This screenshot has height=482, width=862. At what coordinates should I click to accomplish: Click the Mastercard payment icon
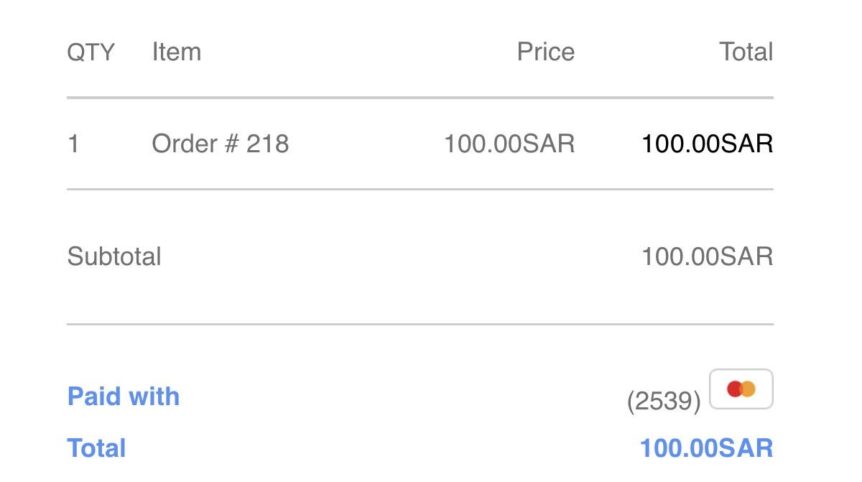(741, 389)
